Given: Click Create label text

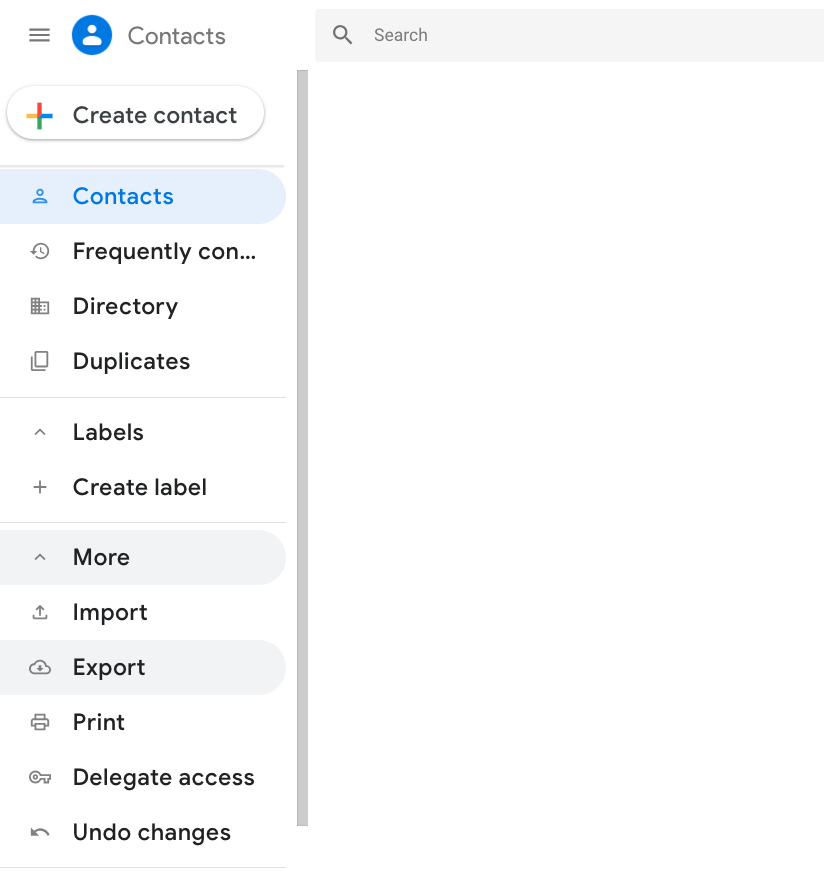Looking at the screenshot, I should (x=140, y=487).
